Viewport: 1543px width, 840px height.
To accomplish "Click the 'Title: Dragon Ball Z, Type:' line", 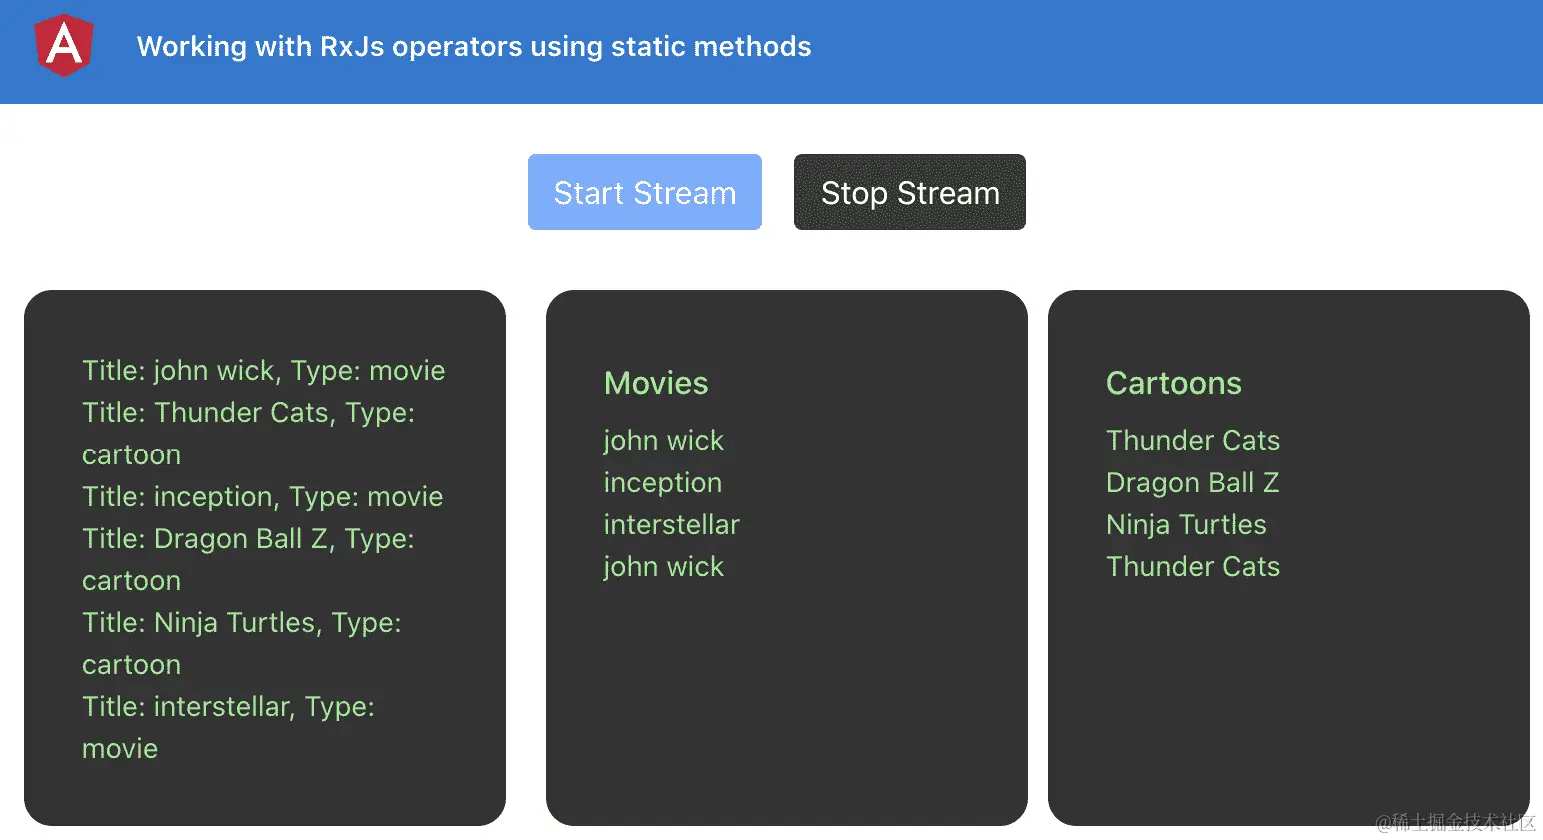I will click(x=248, y=539).
